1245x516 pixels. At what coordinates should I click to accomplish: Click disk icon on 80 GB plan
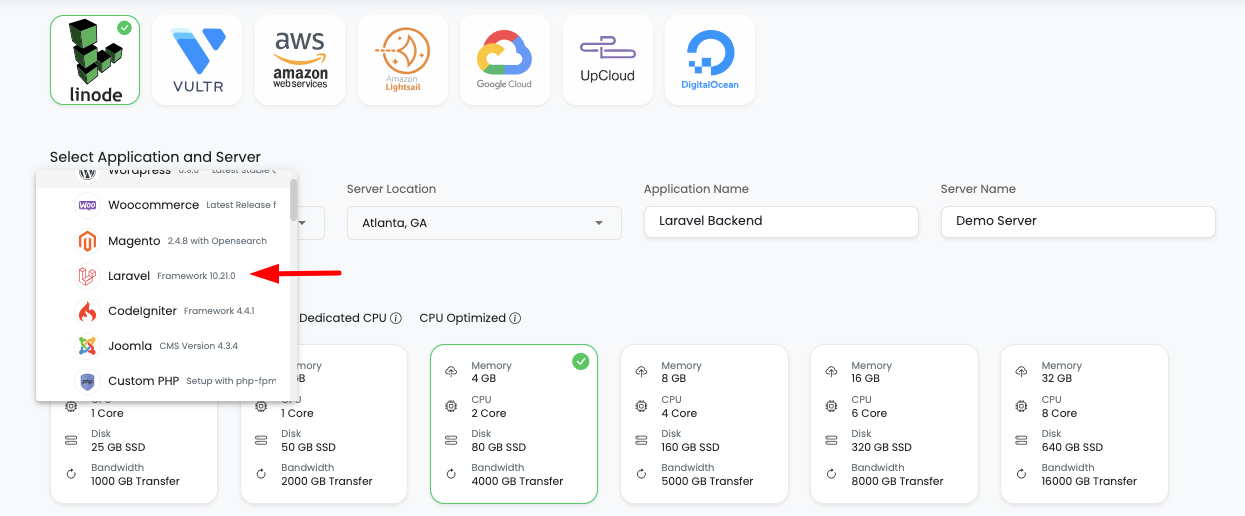click(451, 440)
